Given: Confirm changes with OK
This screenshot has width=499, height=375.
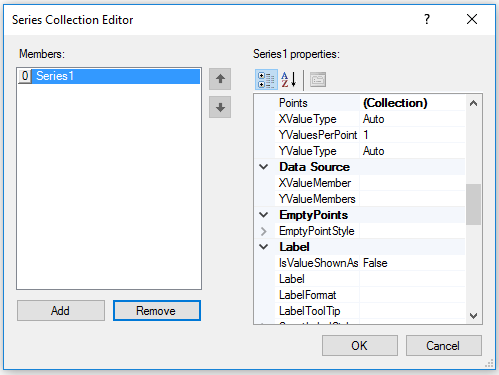Looking at the screenshot, I should pos(360,346).
